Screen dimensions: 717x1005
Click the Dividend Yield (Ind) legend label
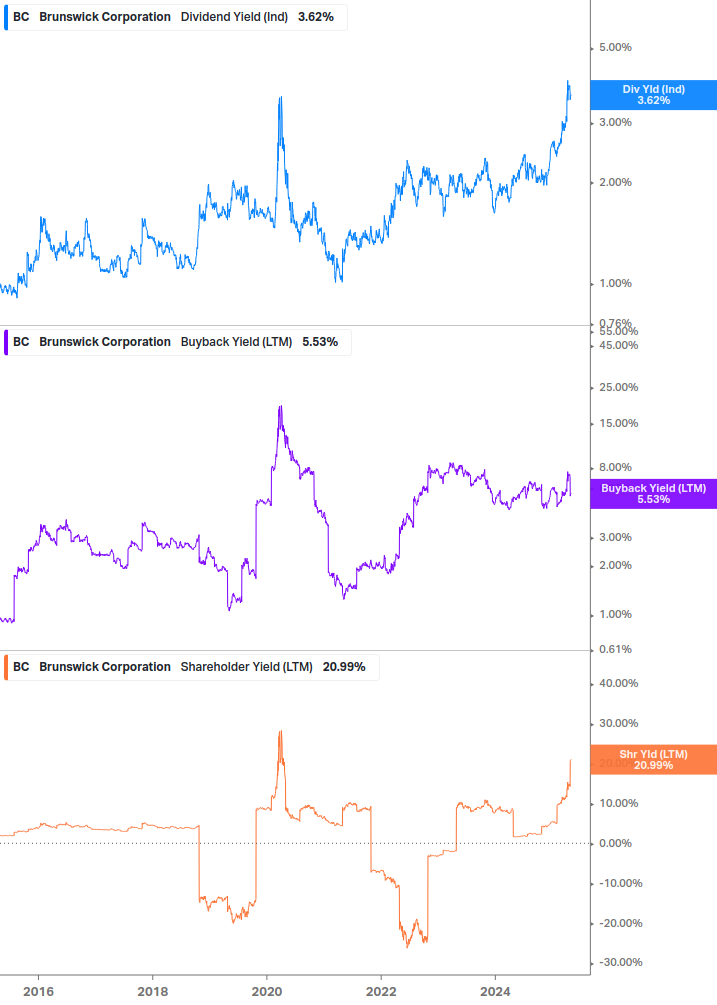click(234, 17)
